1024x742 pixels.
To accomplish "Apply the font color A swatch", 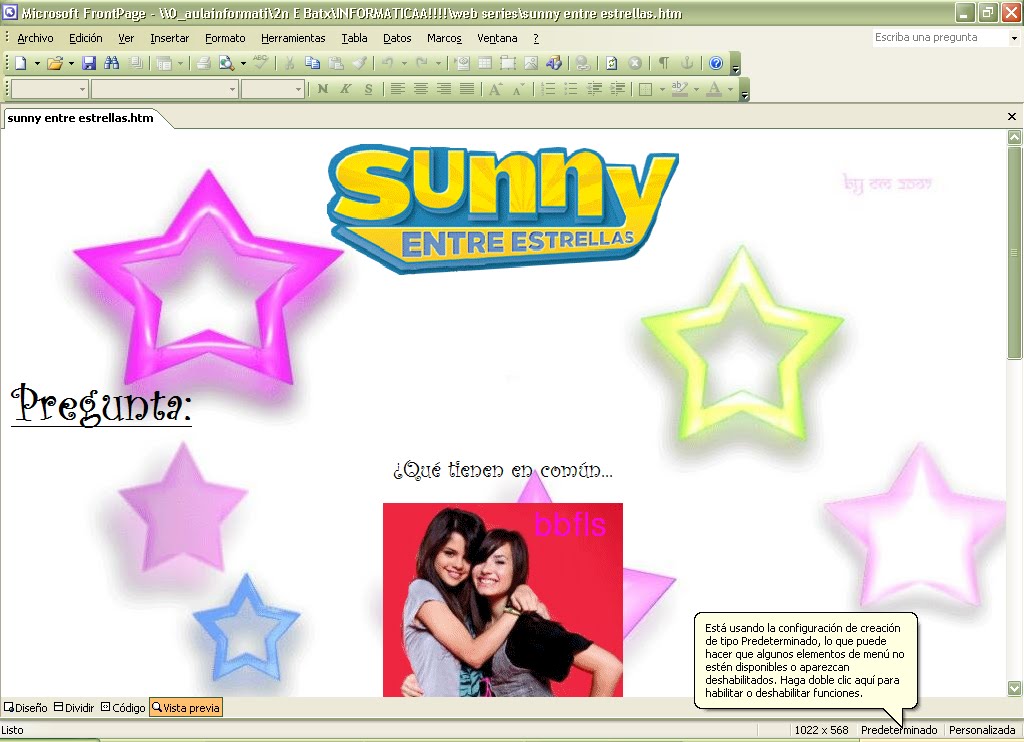I will tap(714, 89).
